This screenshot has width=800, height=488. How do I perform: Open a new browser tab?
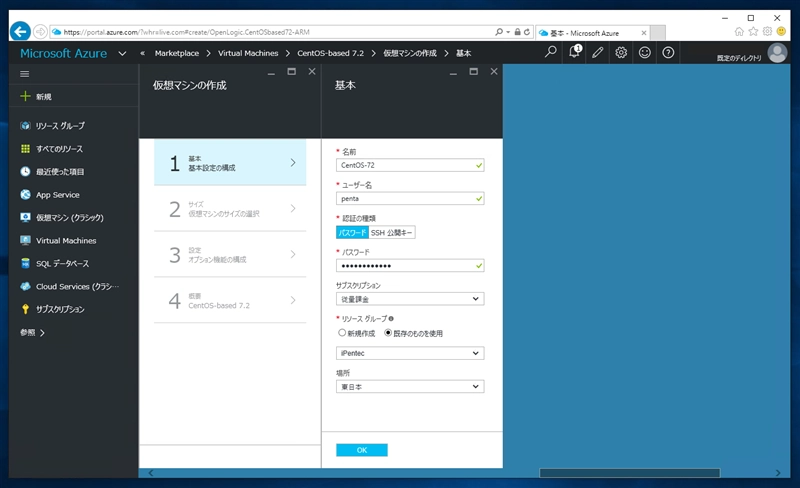(658, 33)
